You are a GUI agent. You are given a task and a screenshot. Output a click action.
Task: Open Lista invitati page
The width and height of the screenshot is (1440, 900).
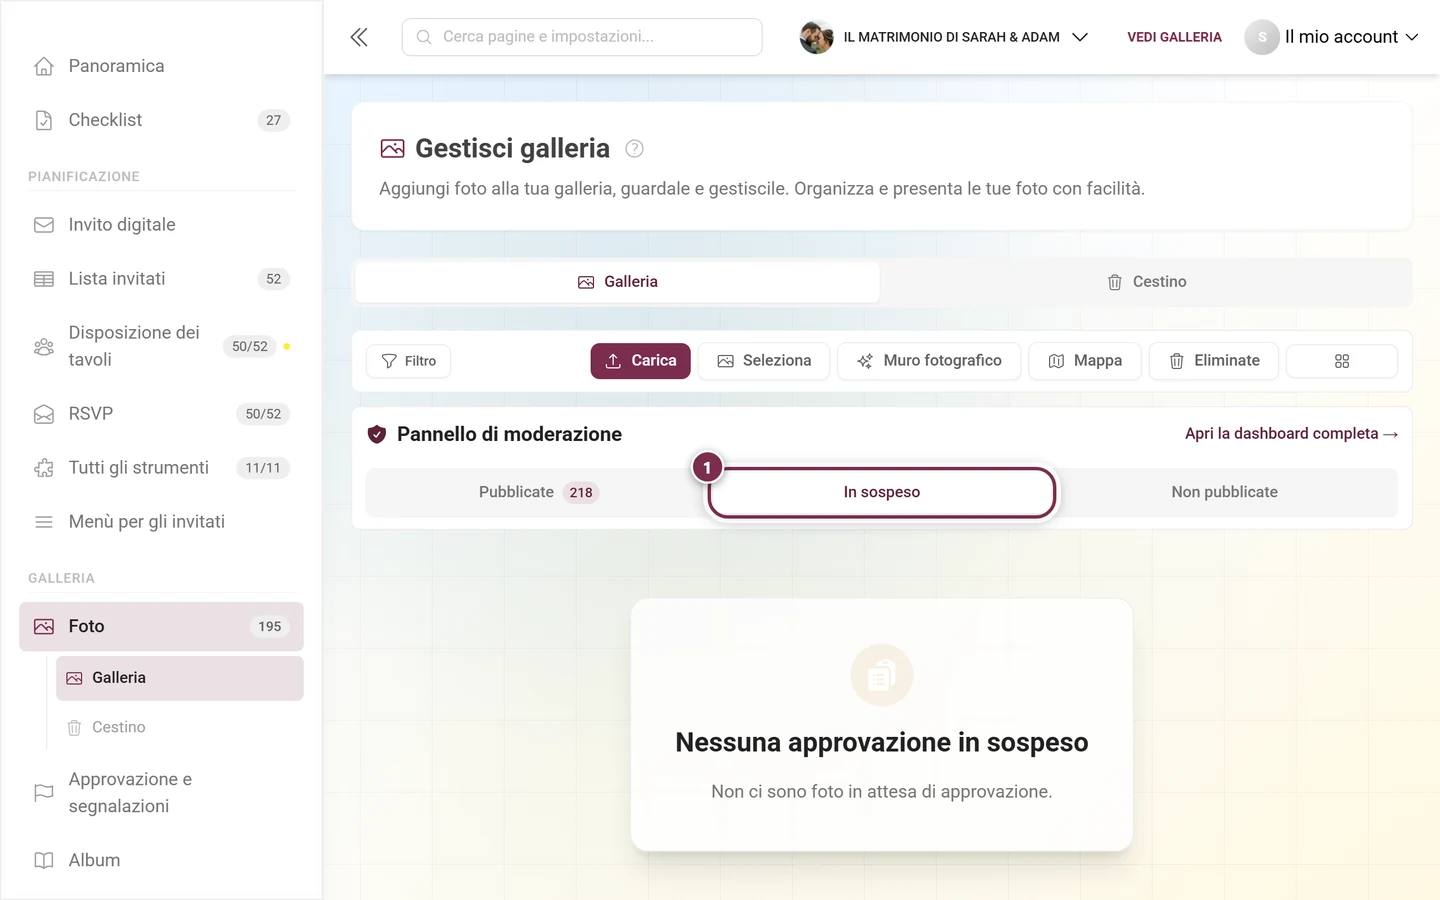tap(161, 279)
